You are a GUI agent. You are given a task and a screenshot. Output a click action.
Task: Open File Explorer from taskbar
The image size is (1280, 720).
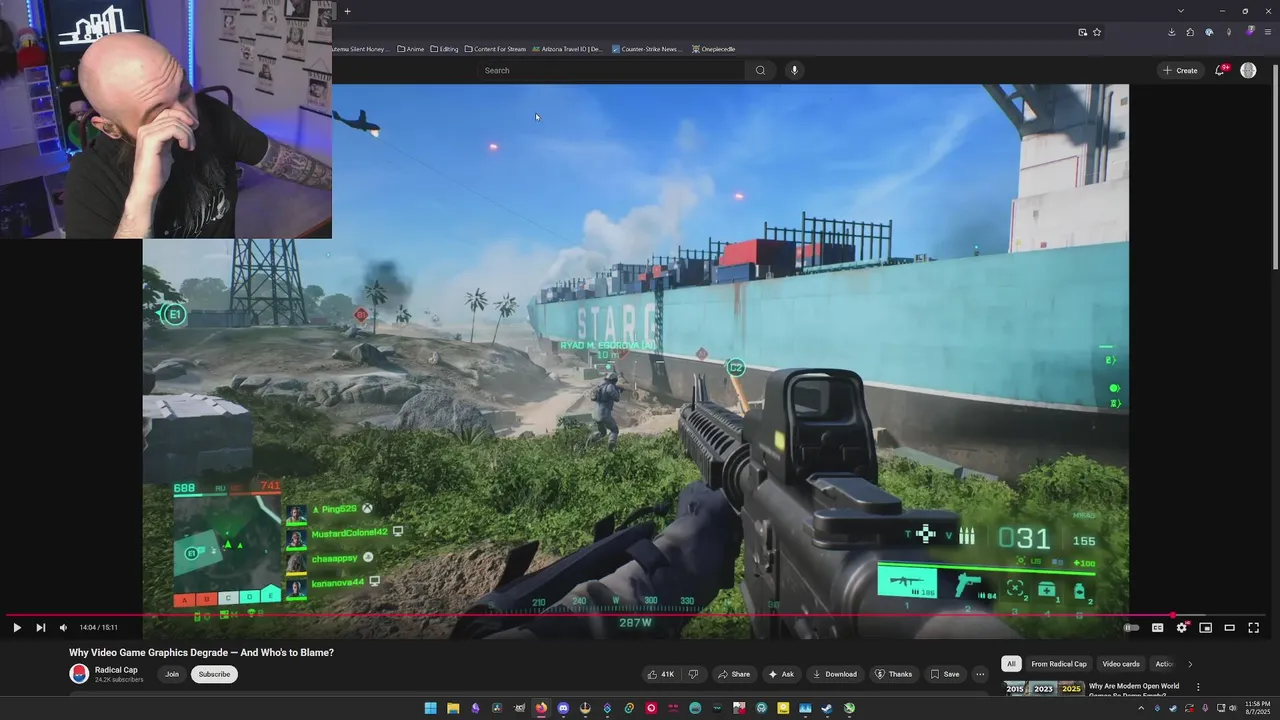pyautogui.click(x=453, y=708)
